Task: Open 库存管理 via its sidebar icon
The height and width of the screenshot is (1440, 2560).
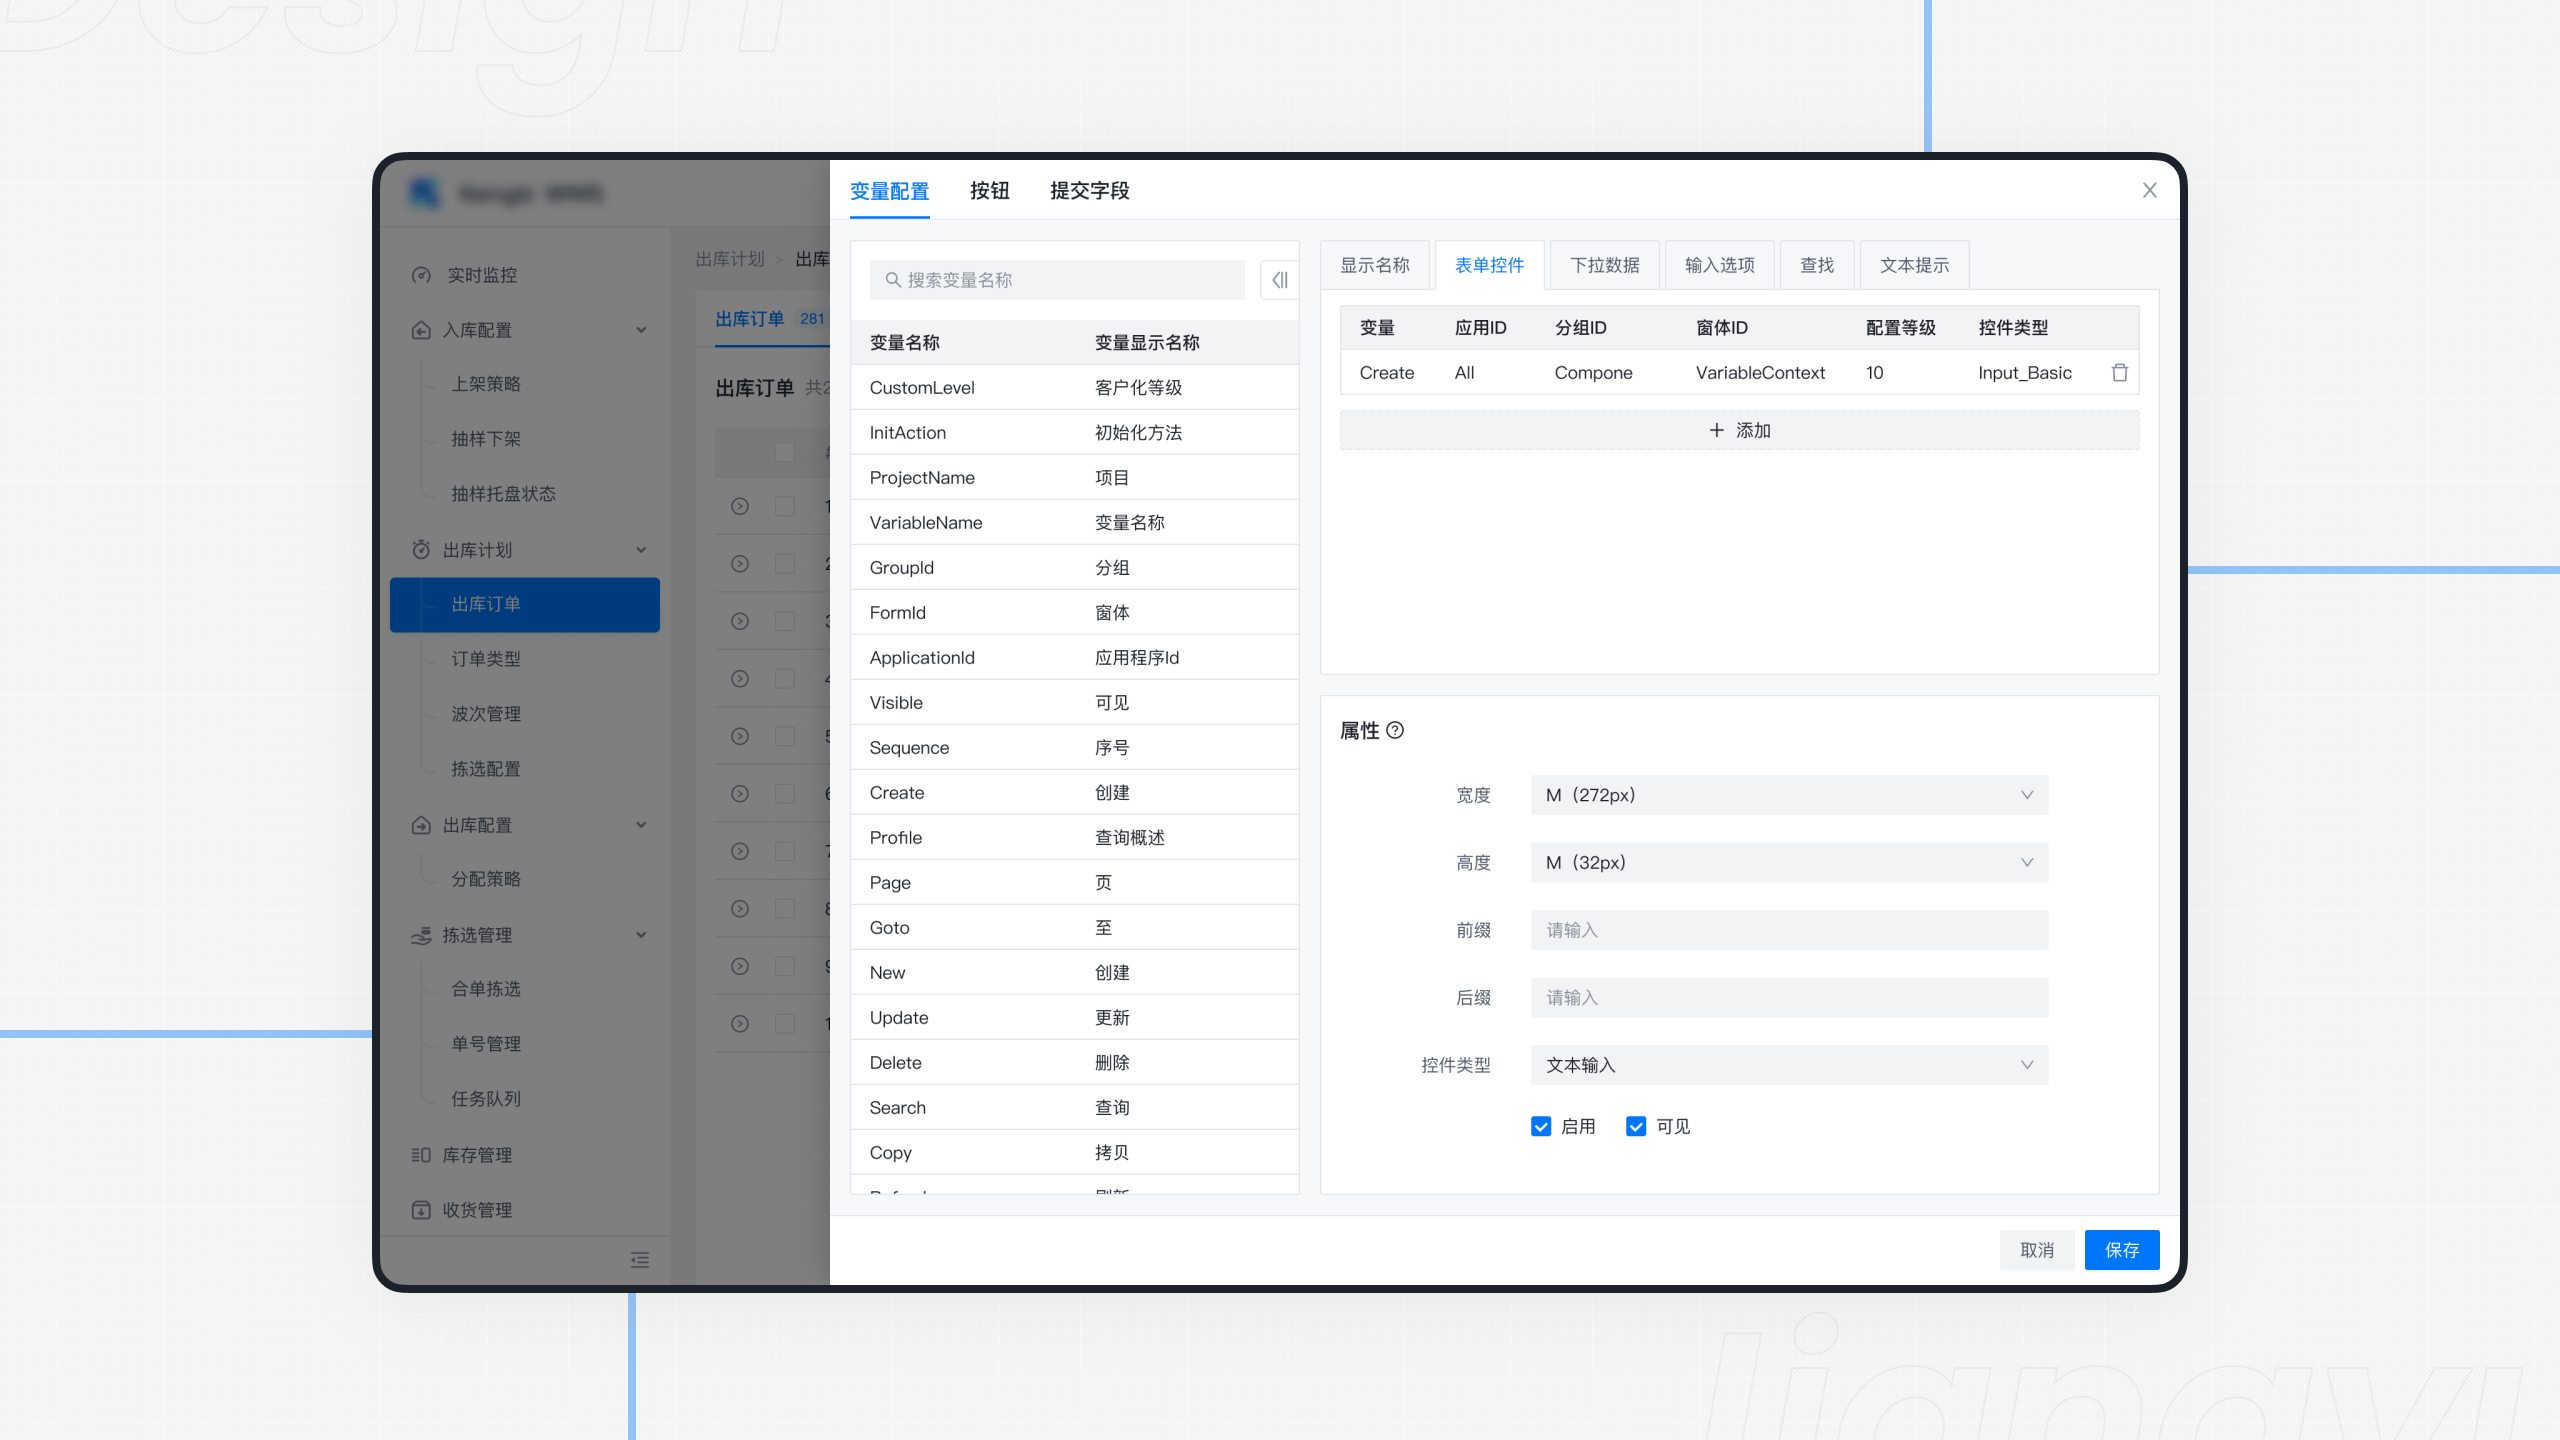Action: pyautogui.click(x=421, y=1155)
